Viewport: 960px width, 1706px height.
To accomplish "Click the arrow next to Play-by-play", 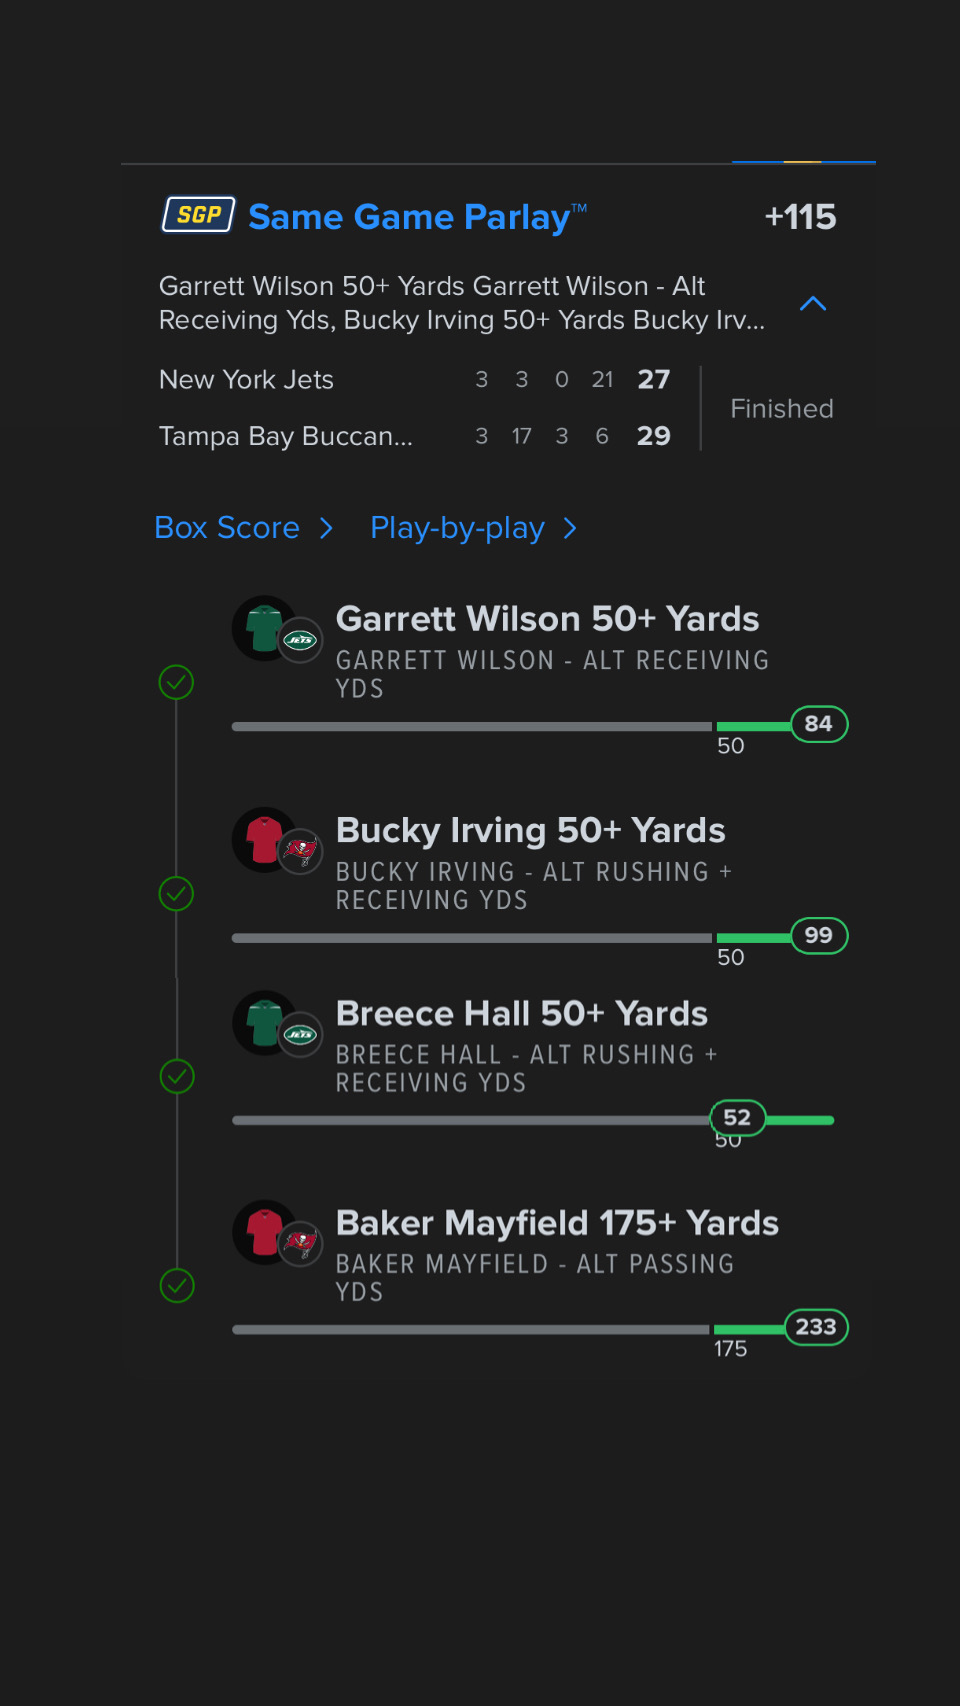I will tap(570, 528).
